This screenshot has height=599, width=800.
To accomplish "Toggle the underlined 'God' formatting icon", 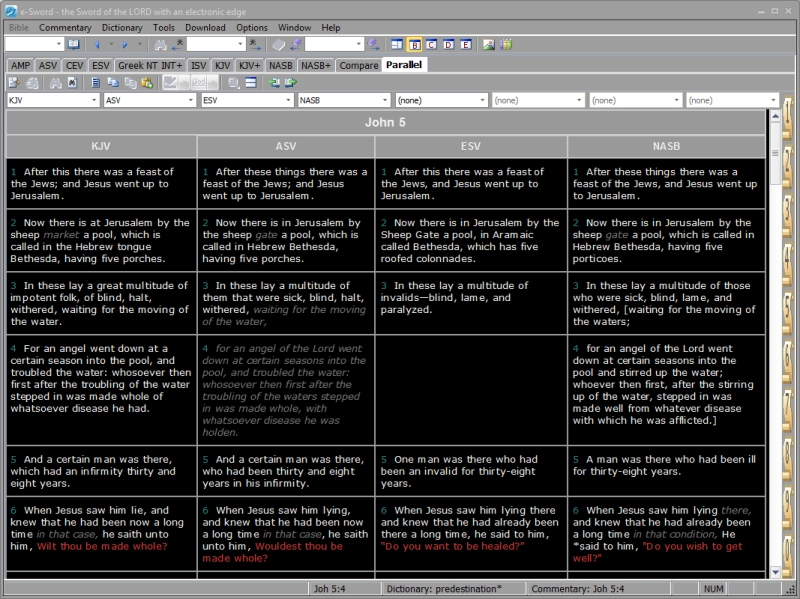I will [199, 82].
